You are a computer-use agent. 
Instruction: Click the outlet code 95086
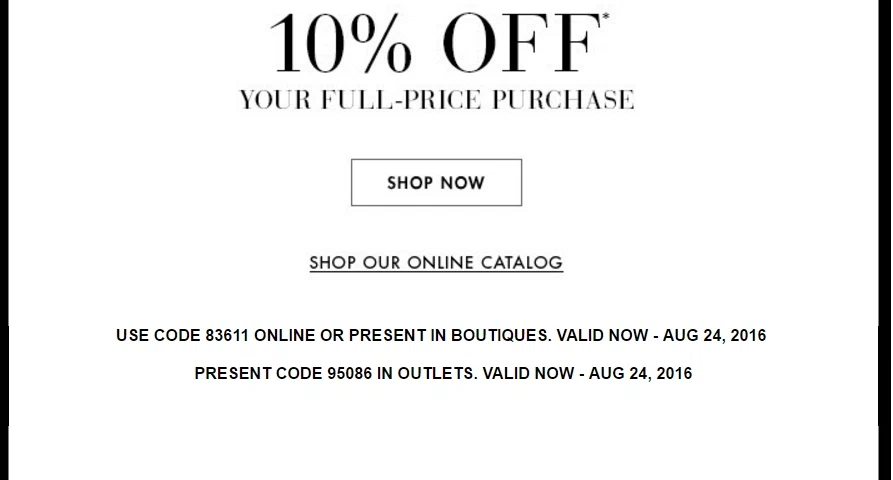coord(349,374)
